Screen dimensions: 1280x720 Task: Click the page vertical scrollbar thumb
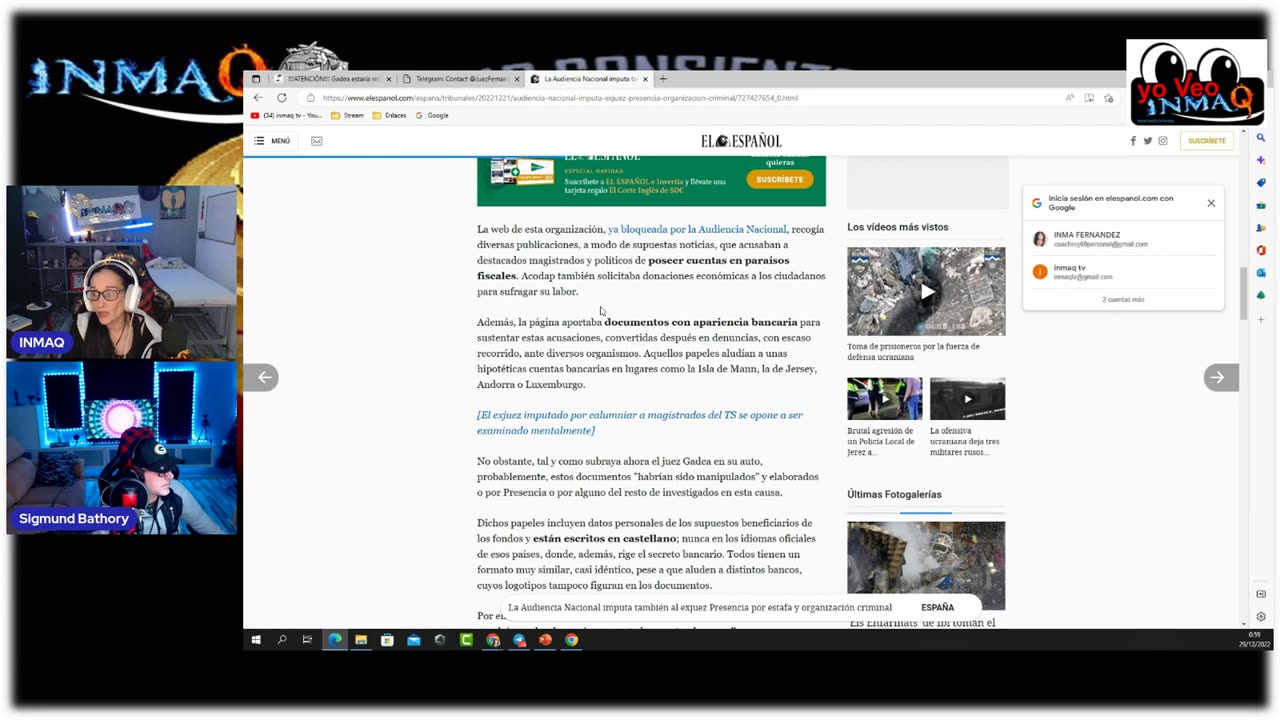[1244, 293]
